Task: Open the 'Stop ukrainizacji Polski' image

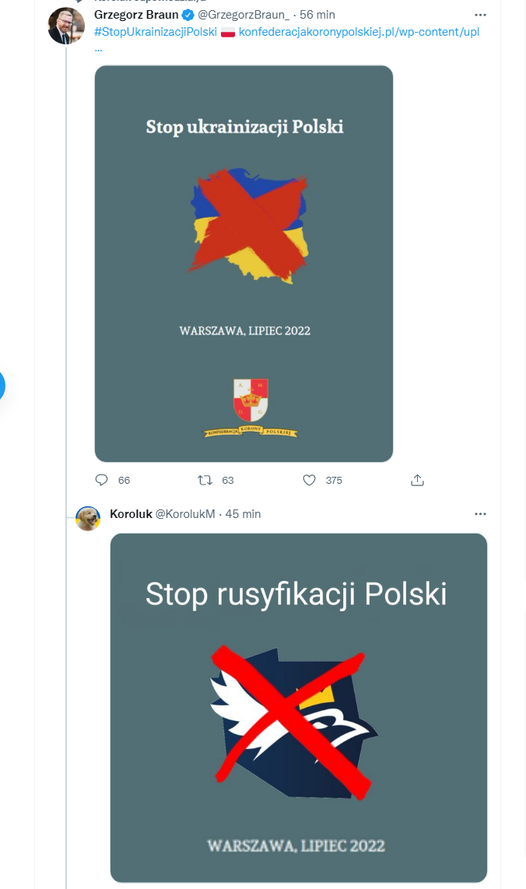Action: [x=244, y=264]
